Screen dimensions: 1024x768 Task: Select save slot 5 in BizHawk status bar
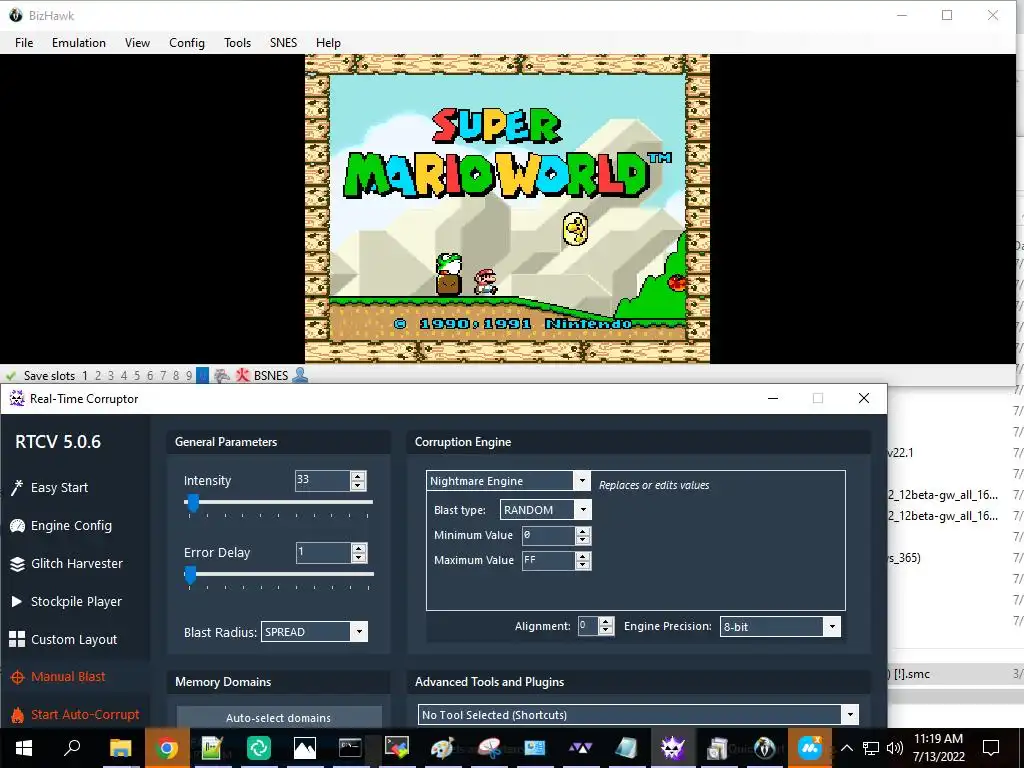pos(136,376)
